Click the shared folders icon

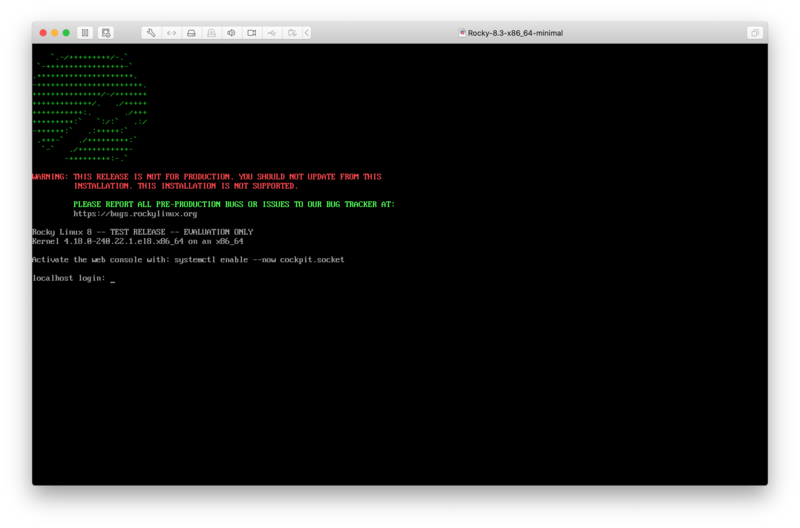[292, 33]
